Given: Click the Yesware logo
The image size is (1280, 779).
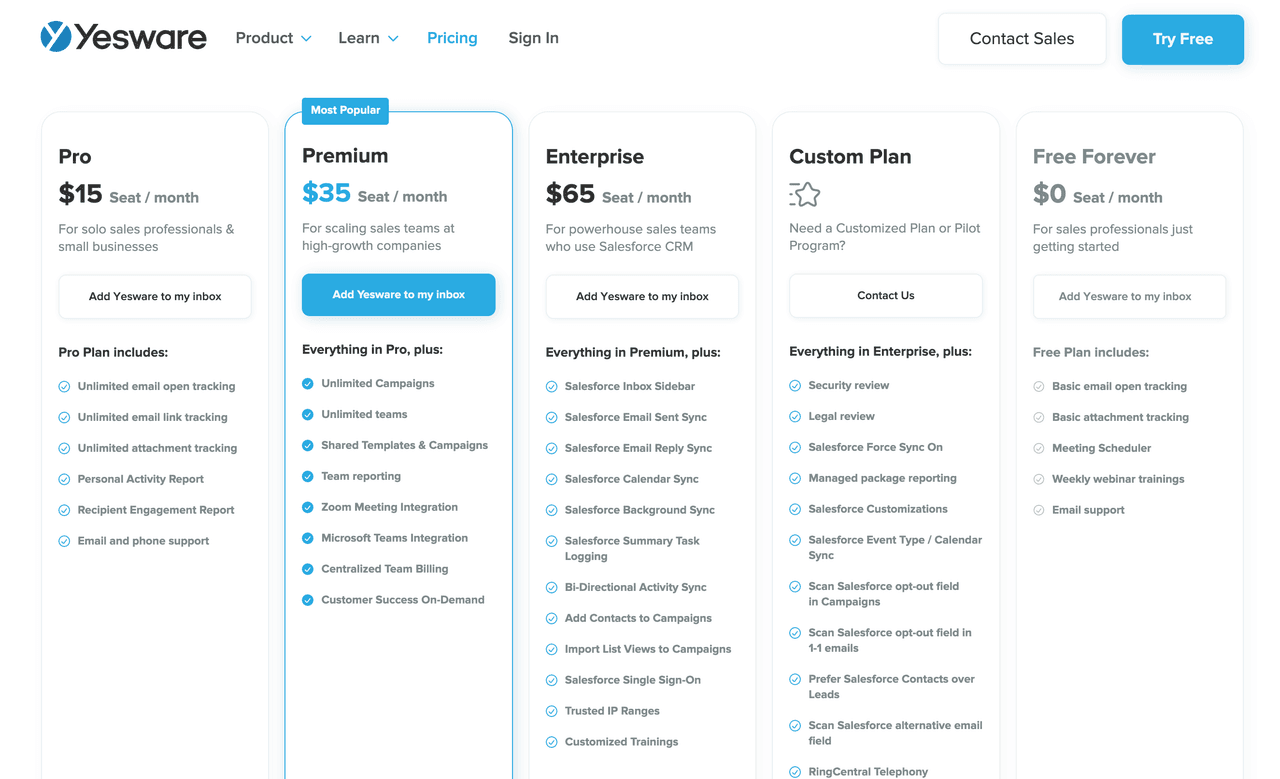Looking at the screenshot, I should 123,37.
